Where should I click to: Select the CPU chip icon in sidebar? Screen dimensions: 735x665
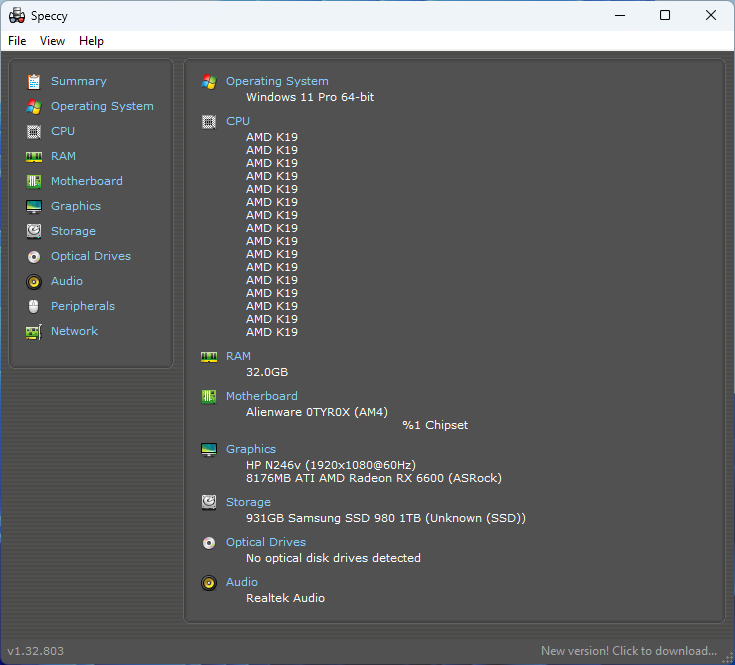[x=34, y=131]
